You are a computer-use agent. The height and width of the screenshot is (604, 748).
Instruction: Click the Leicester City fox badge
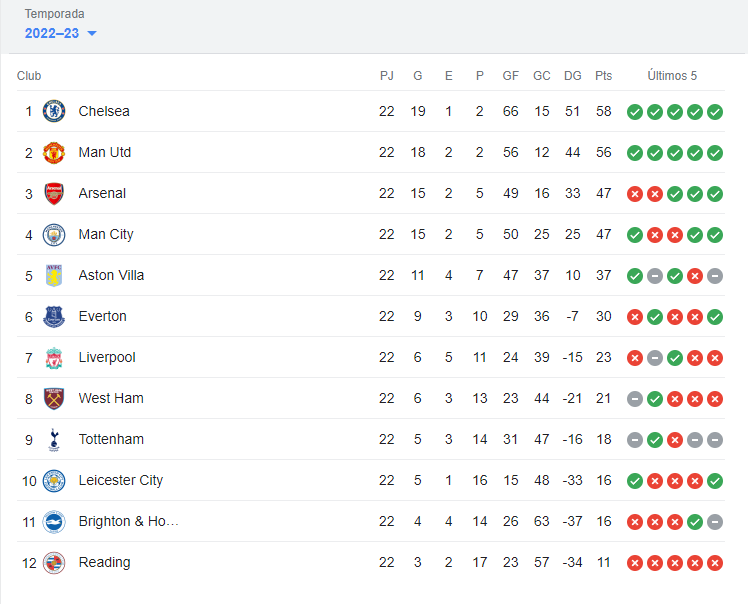54,480
